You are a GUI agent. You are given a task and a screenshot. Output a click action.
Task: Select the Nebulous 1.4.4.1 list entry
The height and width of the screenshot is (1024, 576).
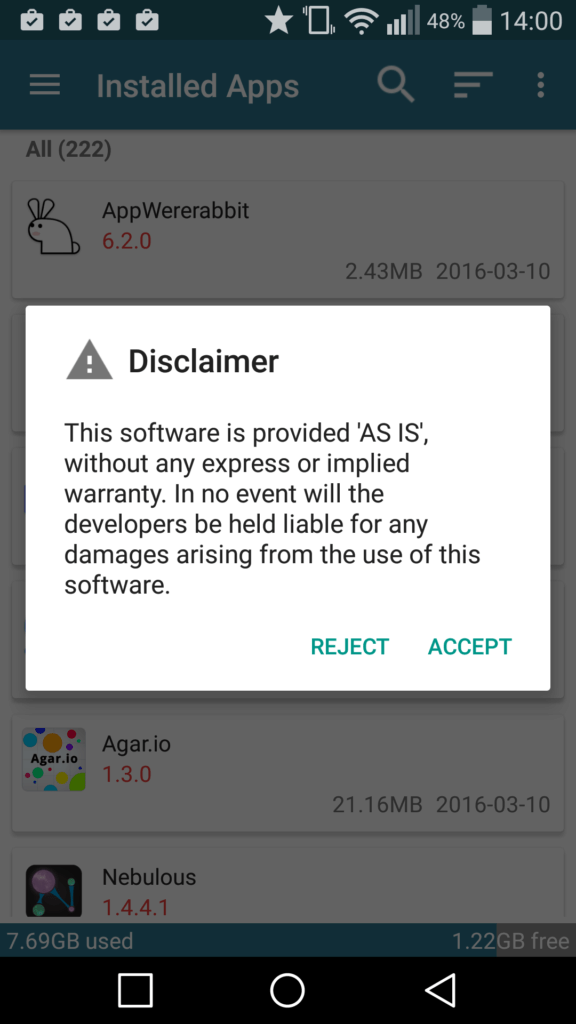[288, 886]
